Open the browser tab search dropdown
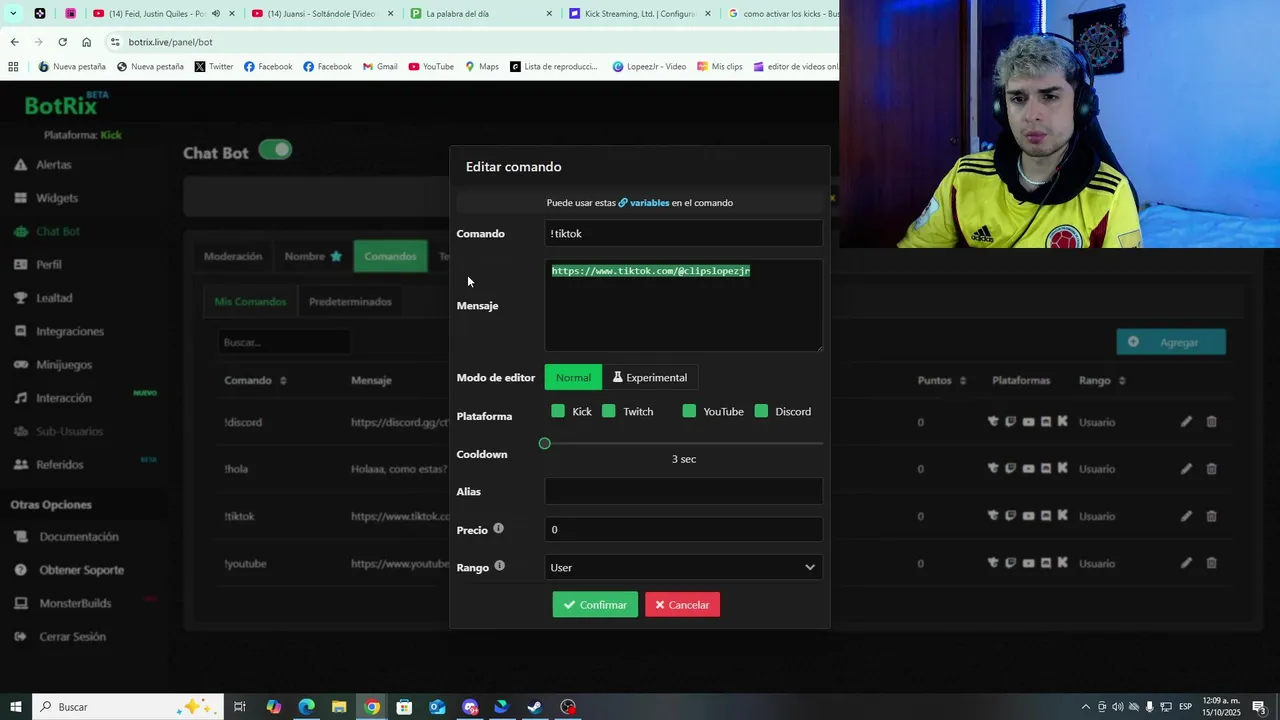 point(13,14)
